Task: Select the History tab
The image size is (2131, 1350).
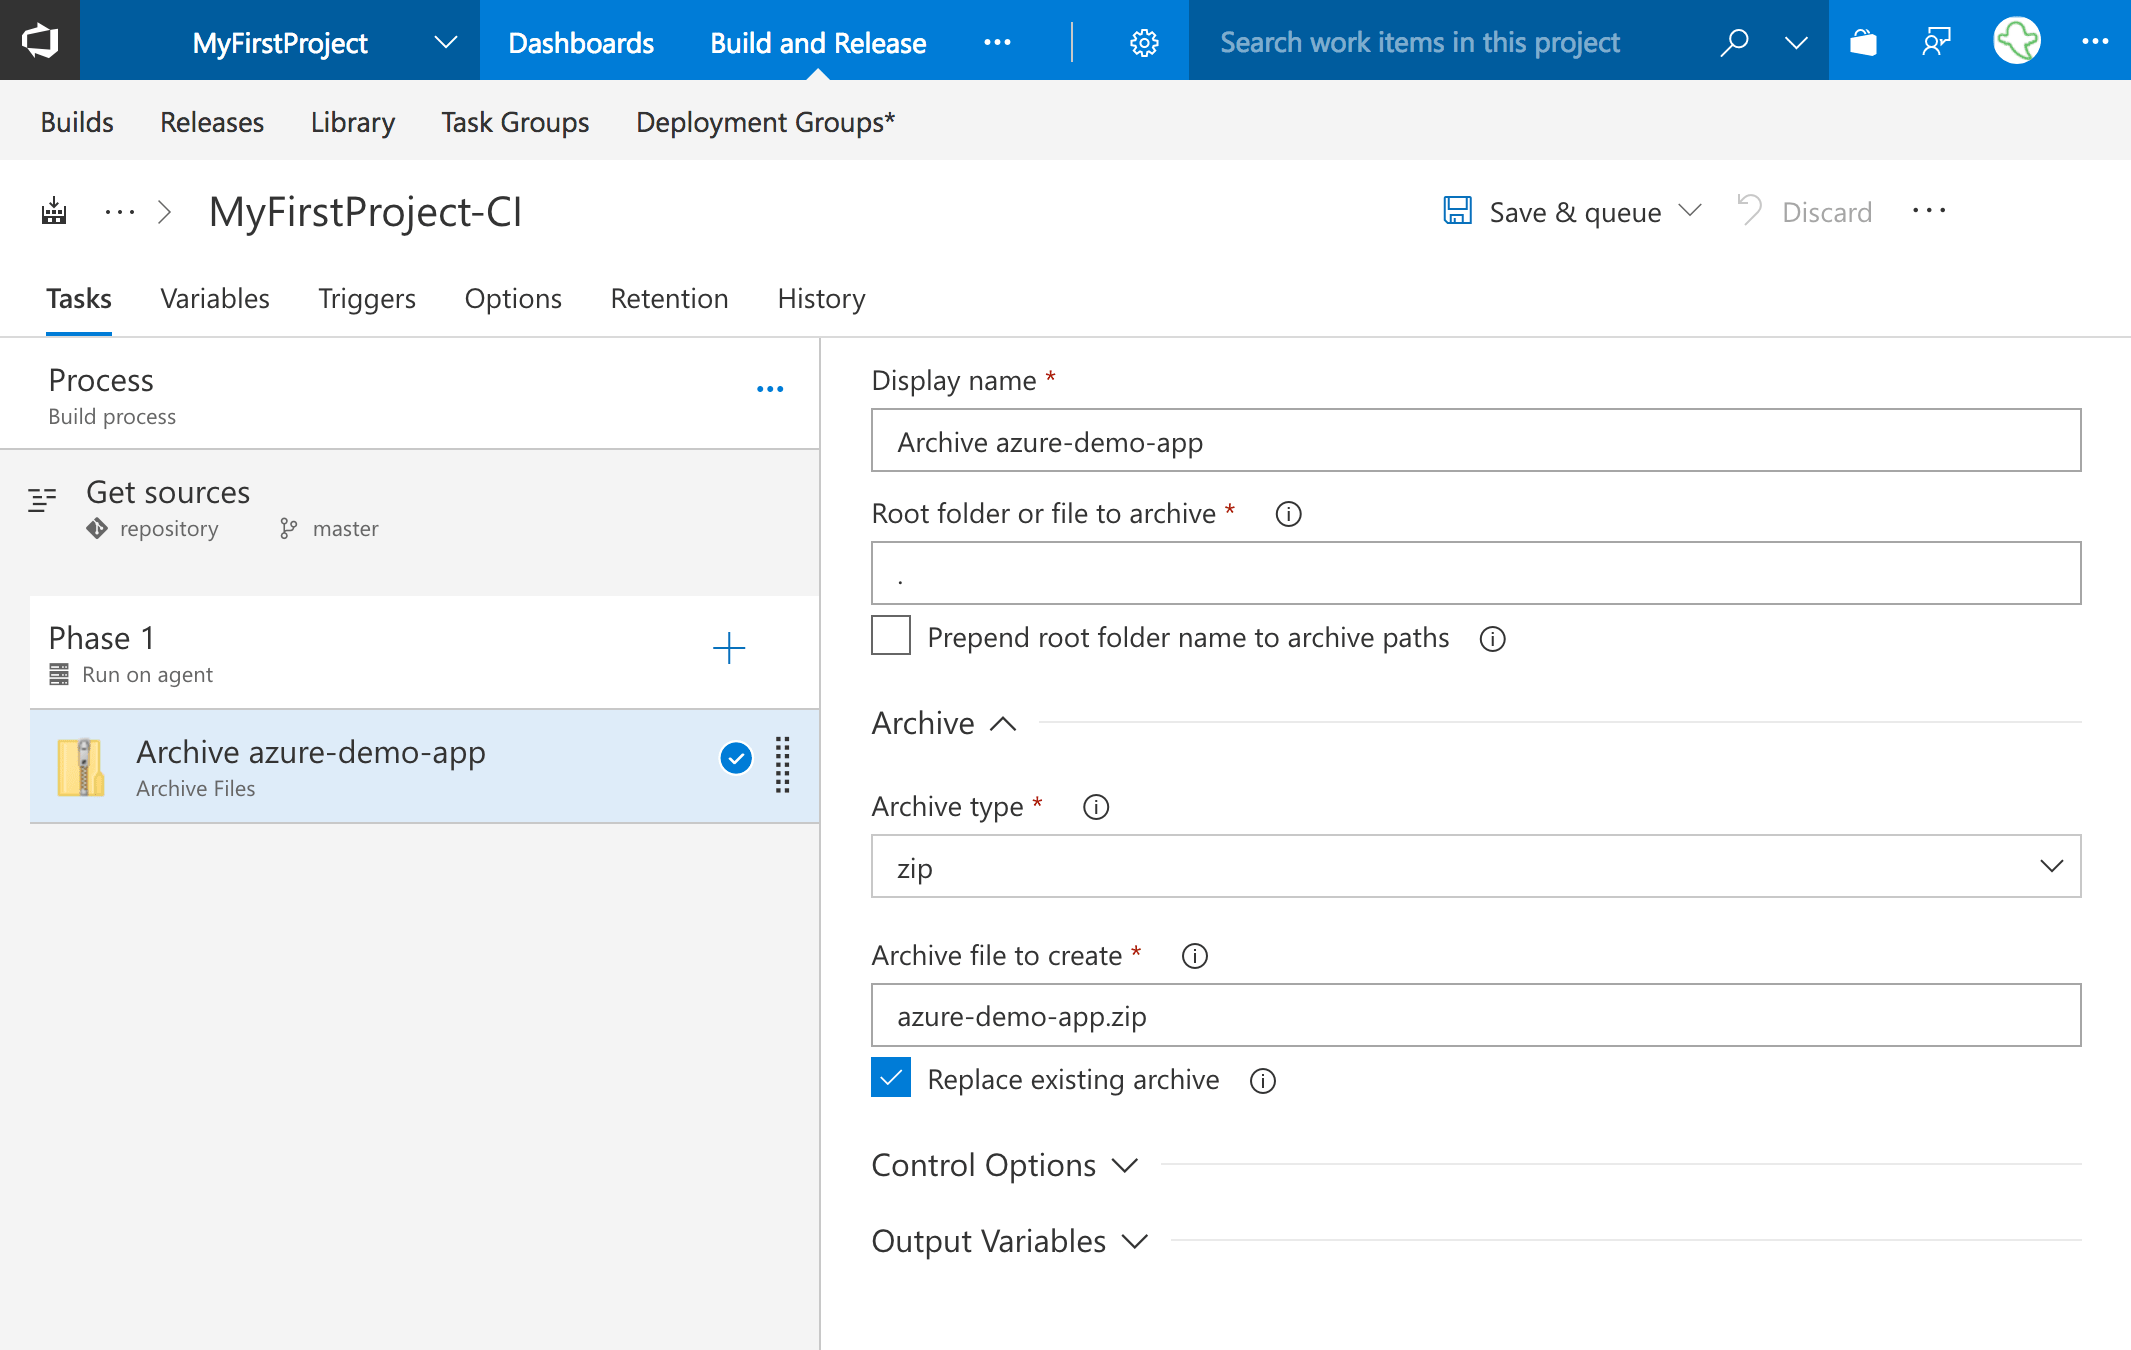Action: pos(821,298)
